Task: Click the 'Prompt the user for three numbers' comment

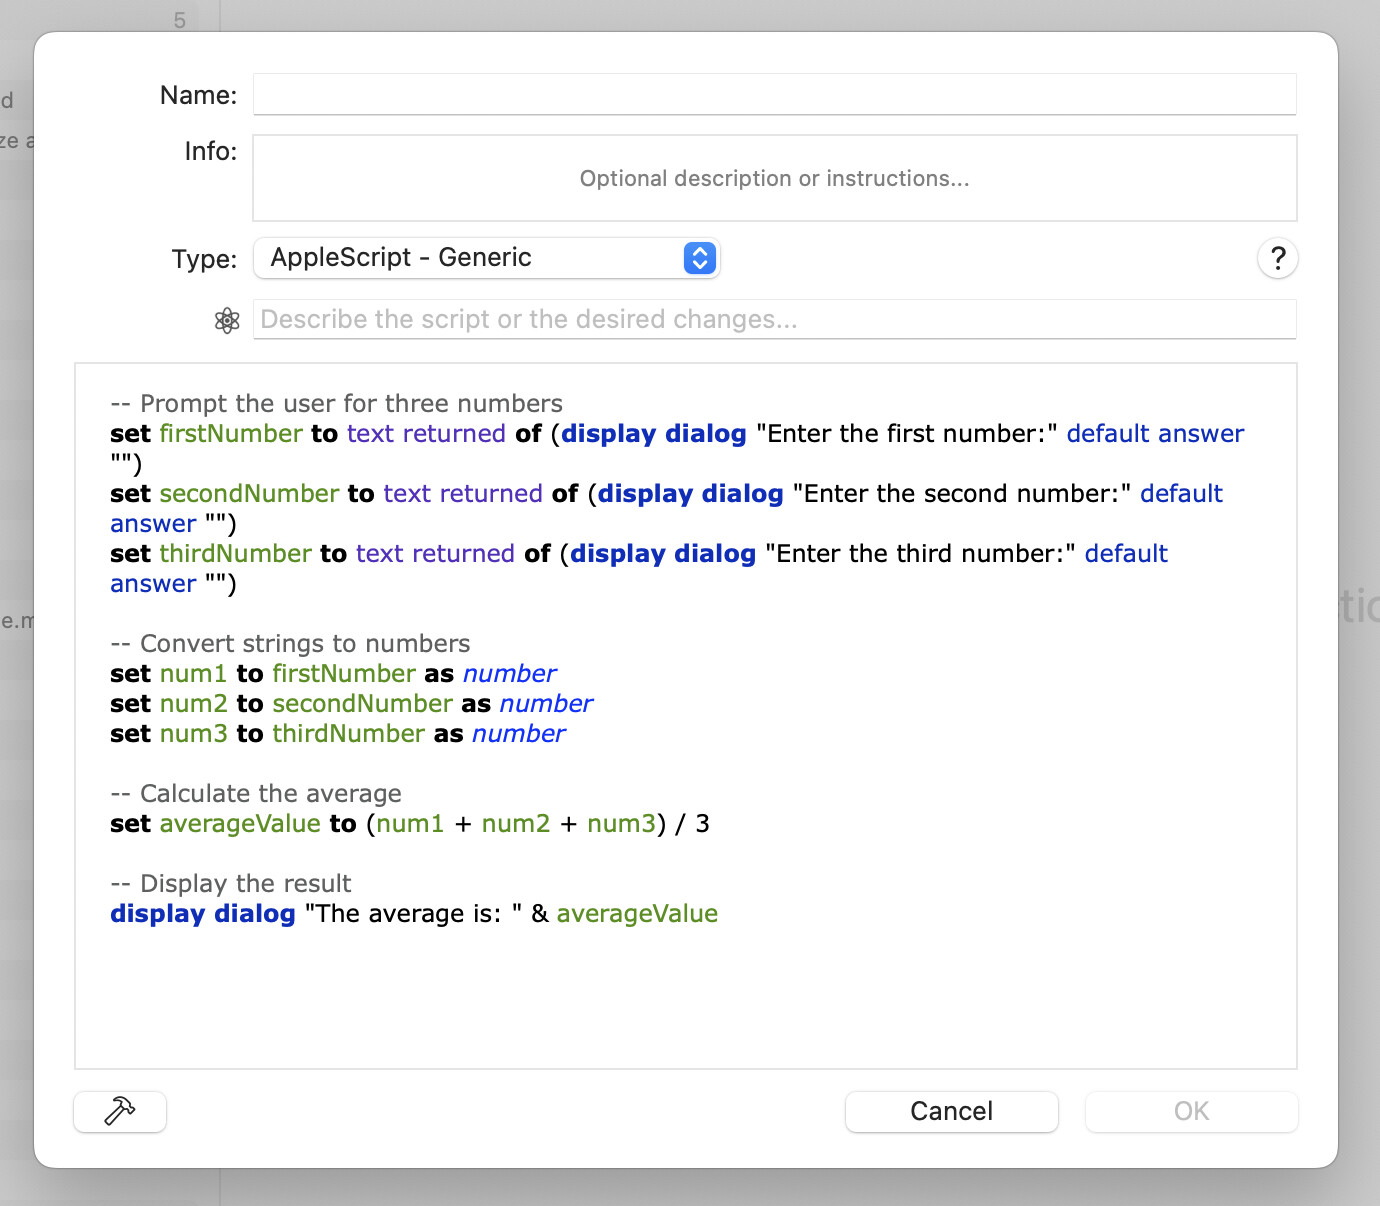Action: tap(336, 404)
